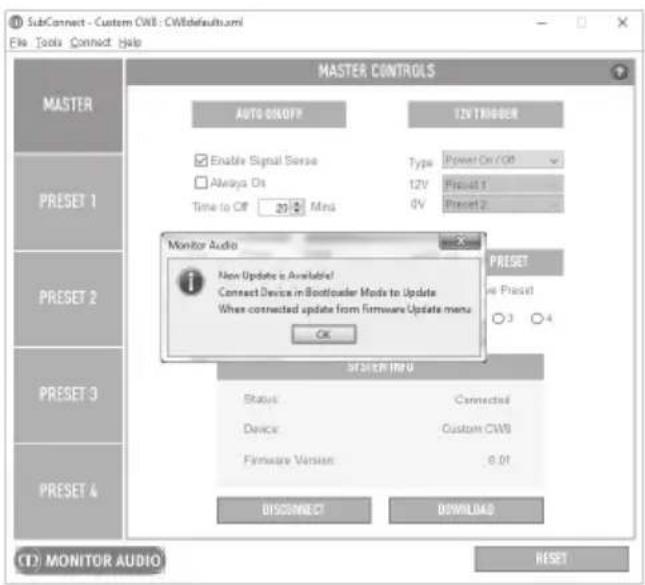Click the Time to Off value field

point(275,207)
